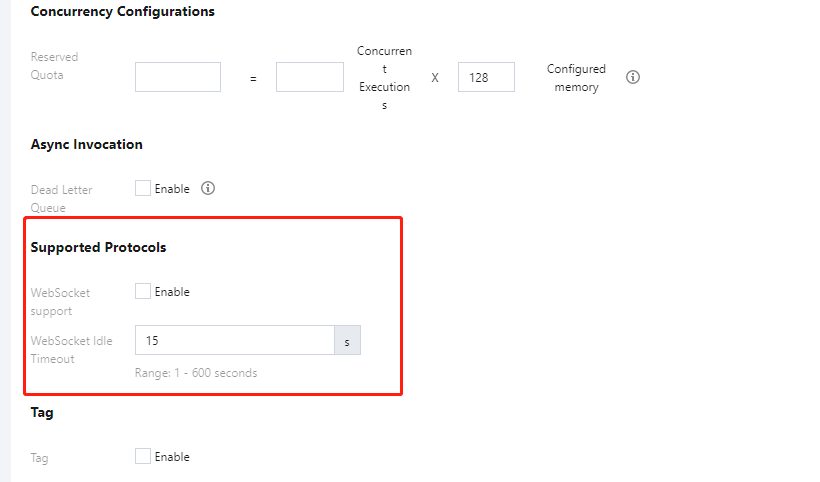Check the Tag Enable checkbox
This screenshot has width=820, height=482.
(x=143, y=457)
